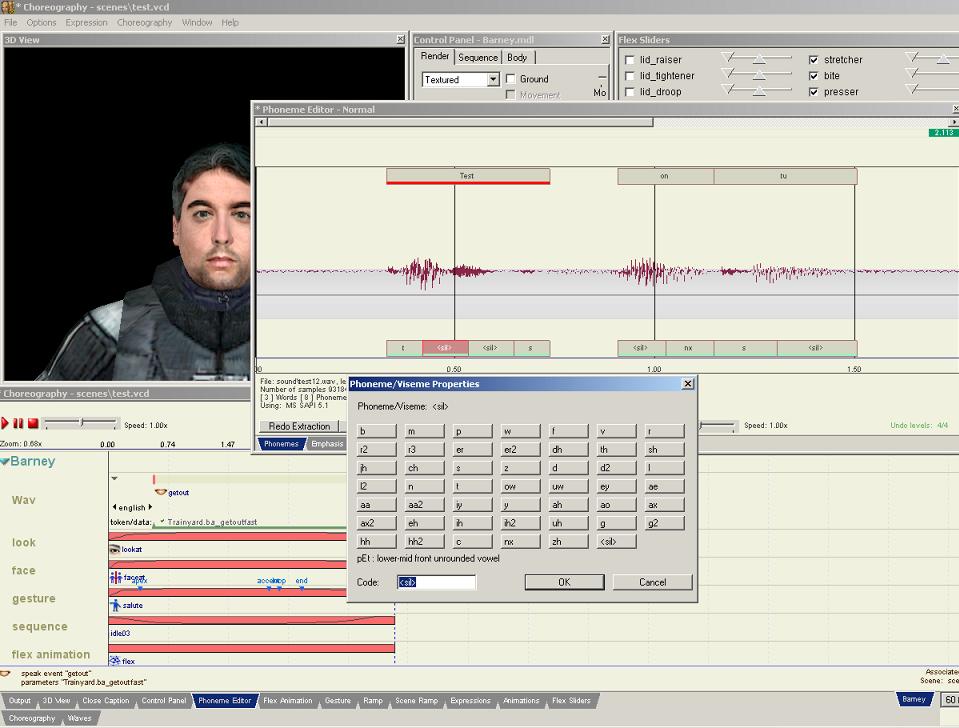Pause the choreography playback
This screenshot has height=728, width=959.
[18, 423]
